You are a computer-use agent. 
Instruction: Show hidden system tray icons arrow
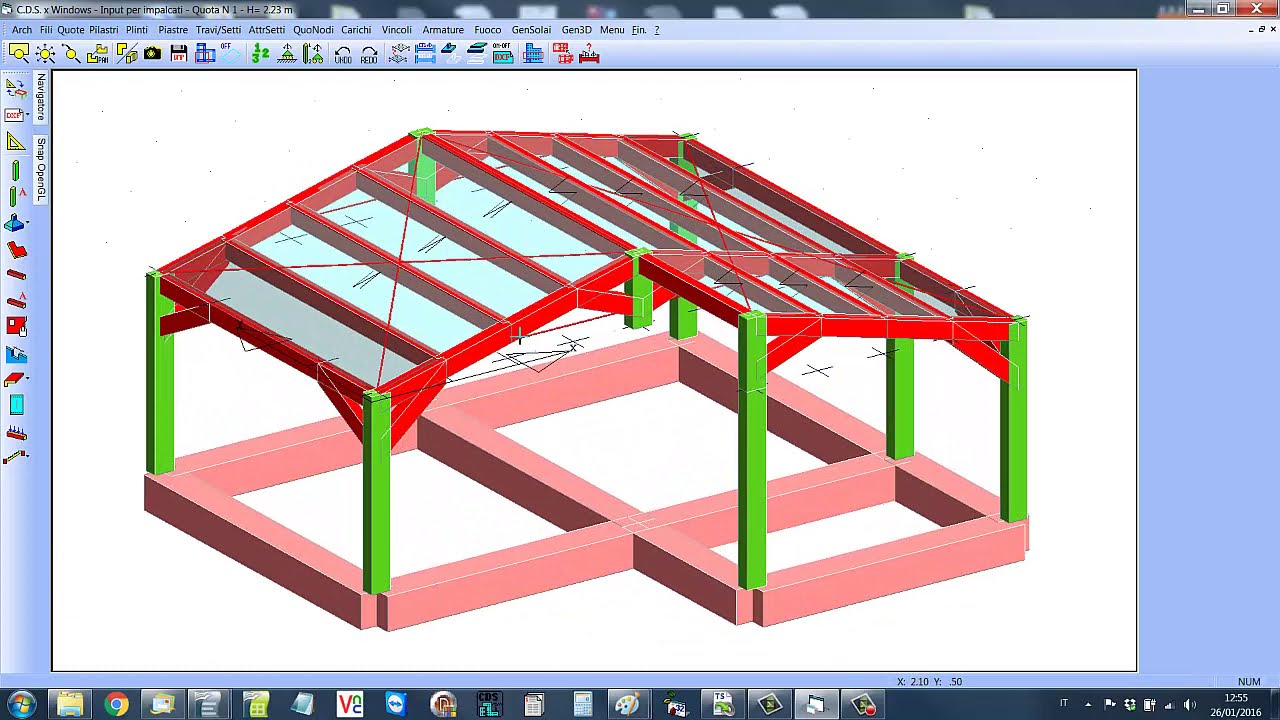click(x=1088, y=705)
